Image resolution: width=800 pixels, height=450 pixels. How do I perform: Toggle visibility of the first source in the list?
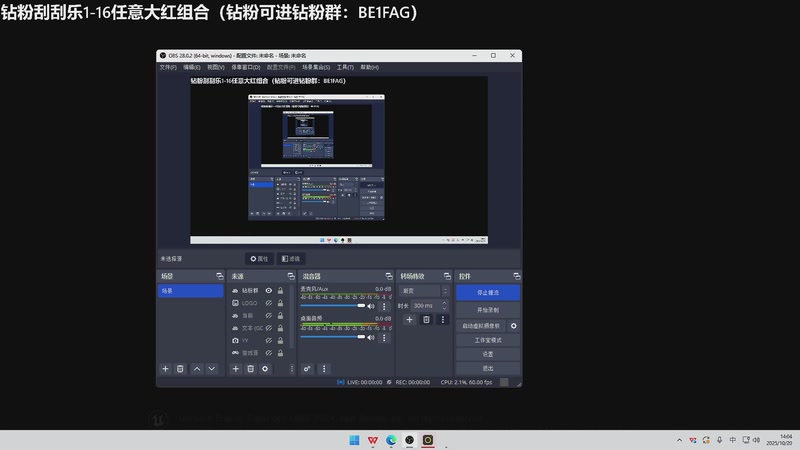tap(268, 290)
